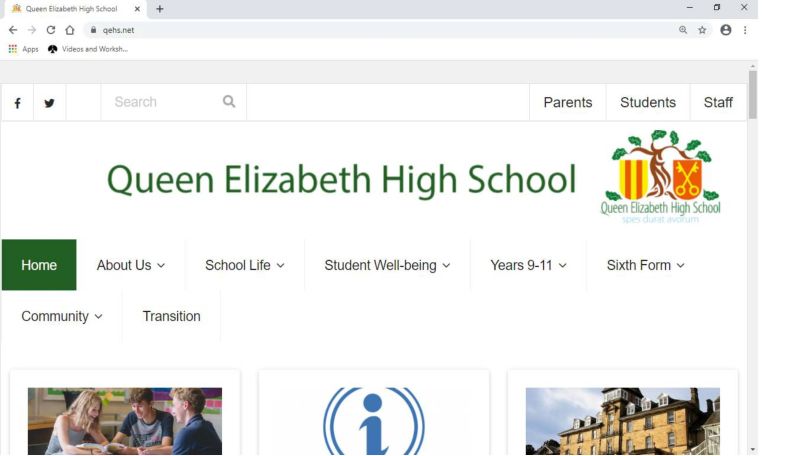Viewport: 800px width, 456px height.
Task: Open the Apps grid shortcut in bookmarks bar
Action: (23, 49)
